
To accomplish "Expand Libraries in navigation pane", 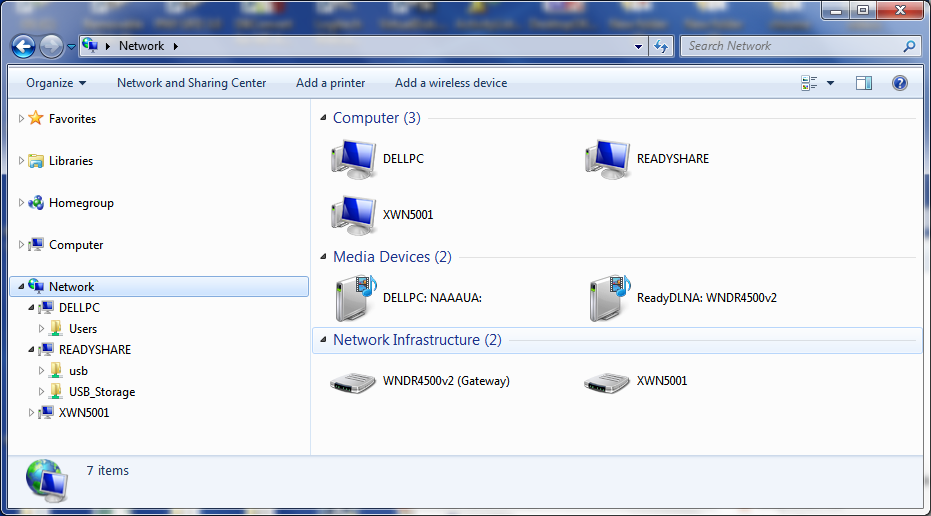I will pos(21,161).
